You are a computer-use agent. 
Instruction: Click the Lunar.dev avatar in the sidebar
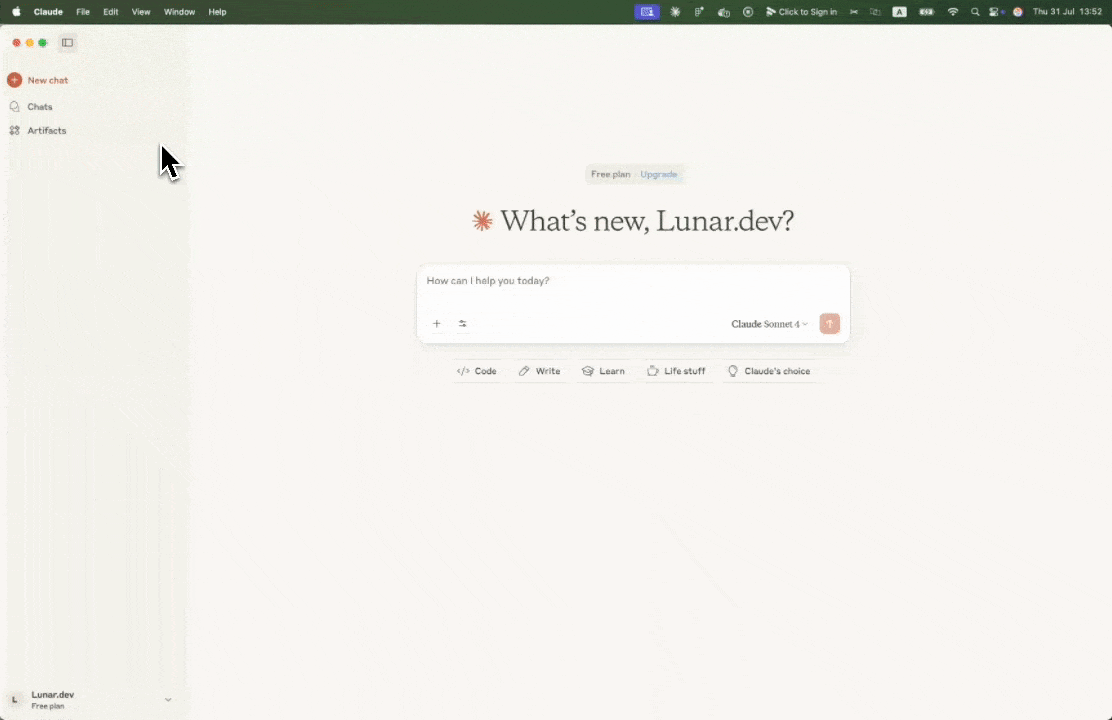[x=14, y=699]
